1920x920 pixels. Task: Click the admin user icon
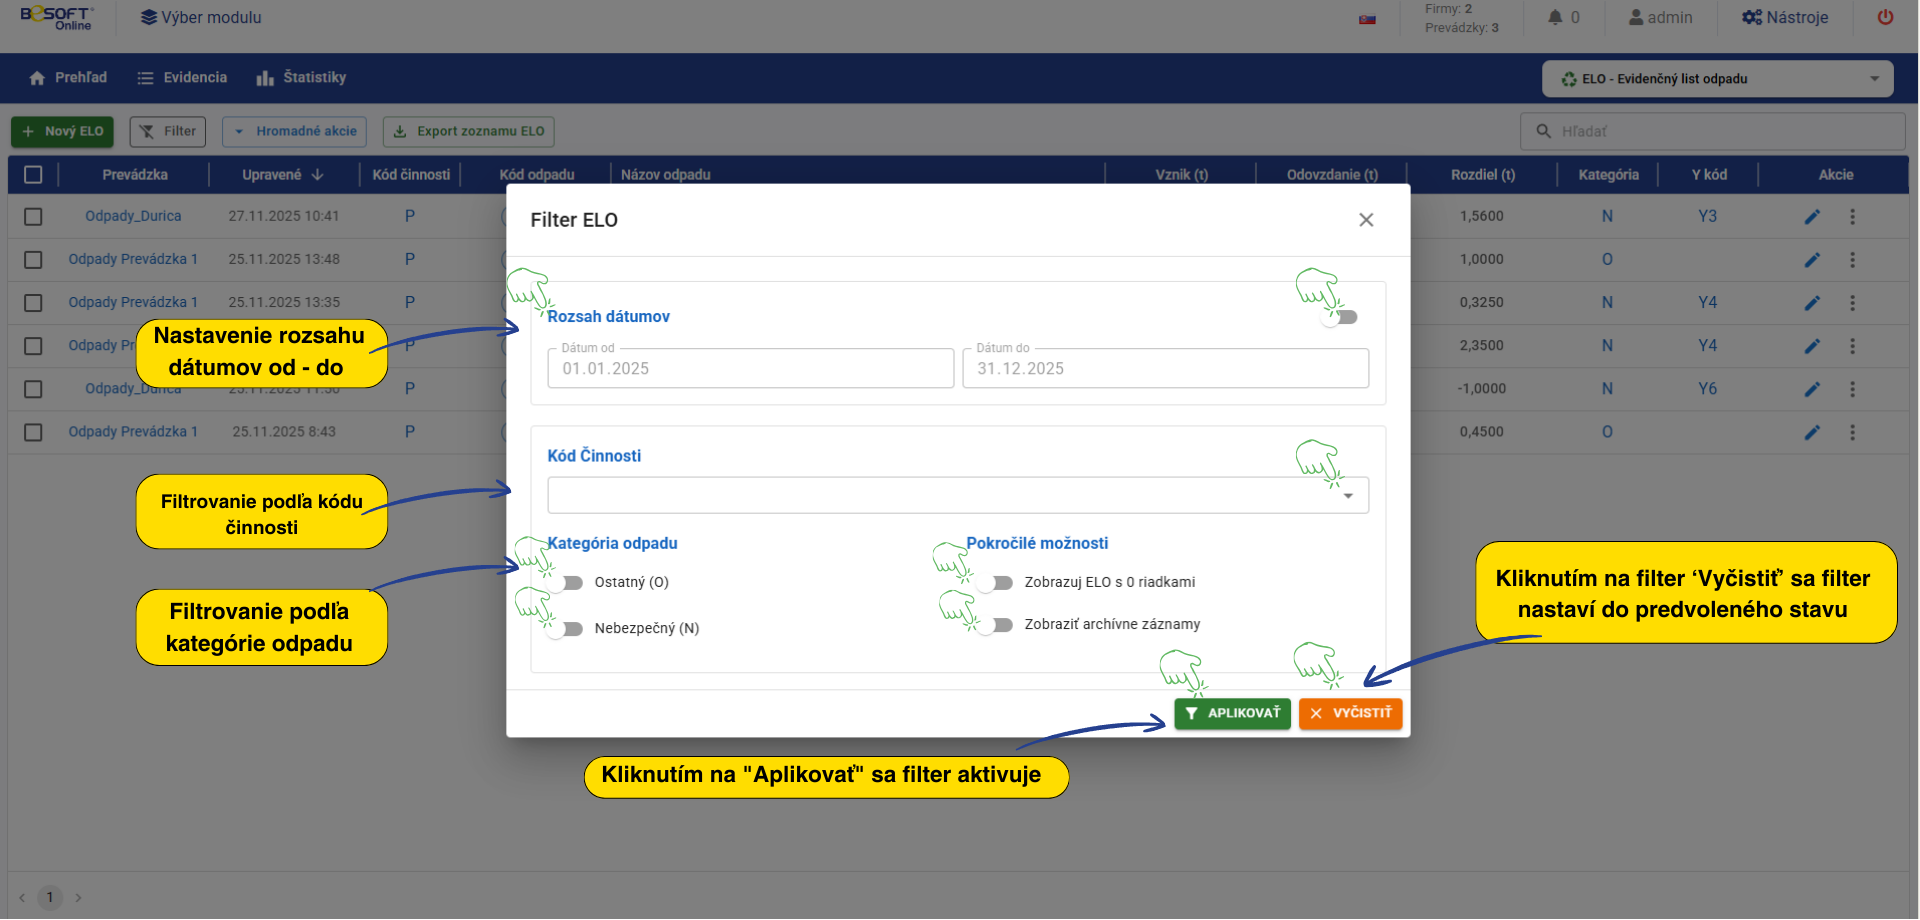tap(1636, 18)
